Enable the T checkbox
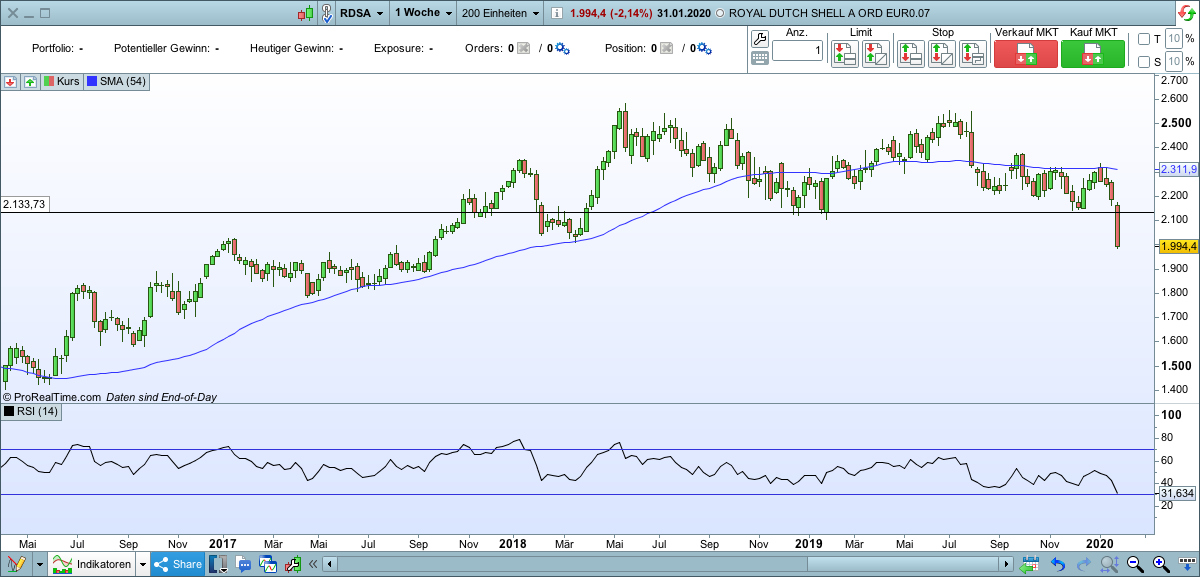This screenshot has height=577, width=1200. 1145,39
